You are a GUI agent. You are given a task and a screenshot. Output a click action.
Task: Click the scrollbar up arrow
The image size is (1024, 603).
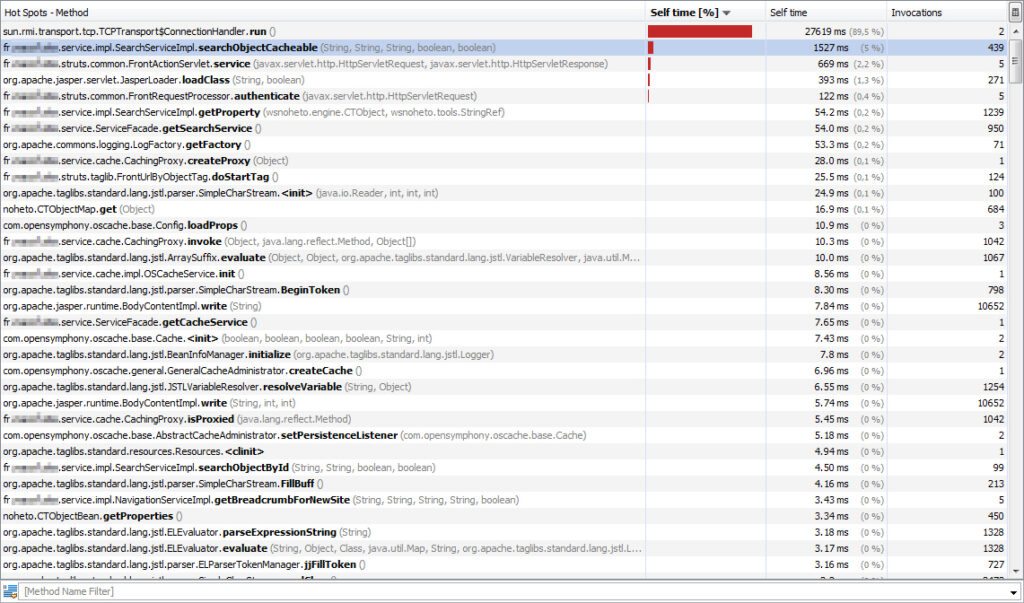pos(1016,31)
